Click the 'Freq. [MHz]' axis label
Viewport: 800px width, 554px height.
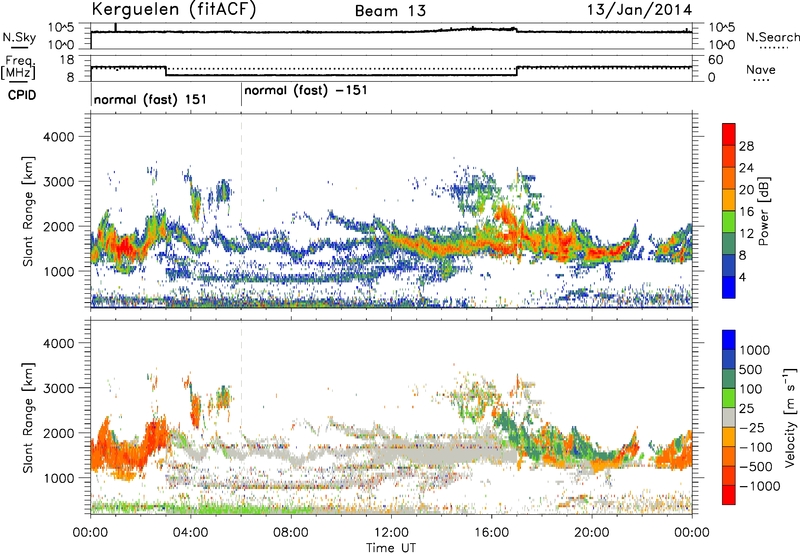[18, 67]
